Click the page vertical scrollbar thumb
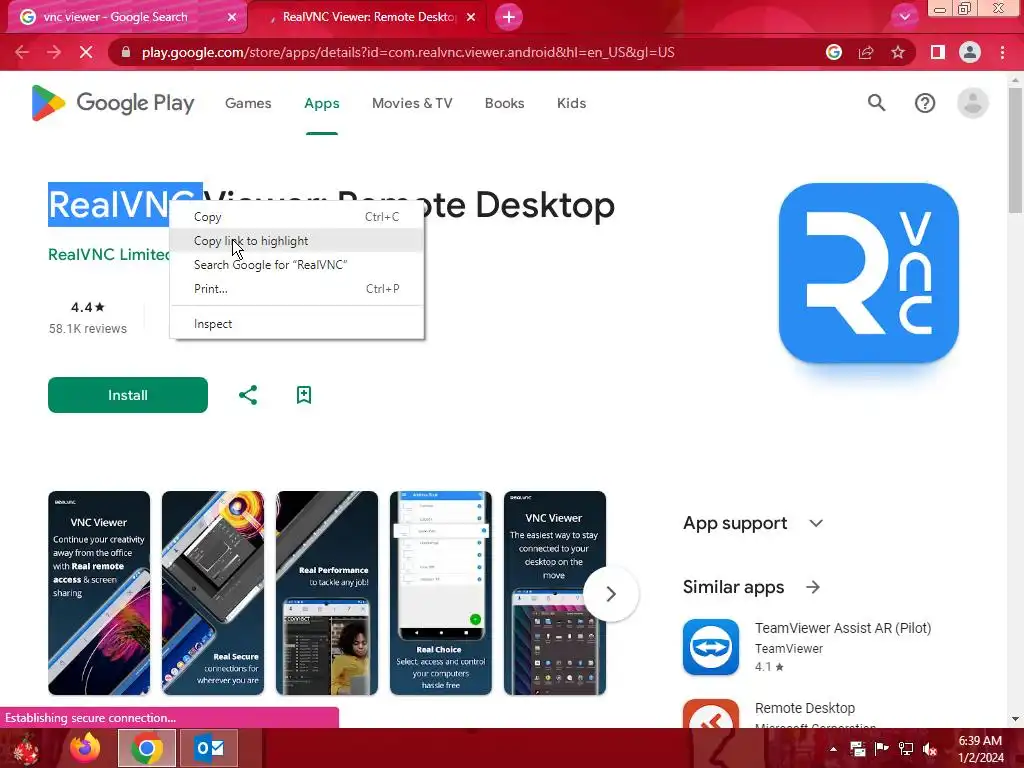This screenshot has width=1024, height=768. [x=1015, y=150]
